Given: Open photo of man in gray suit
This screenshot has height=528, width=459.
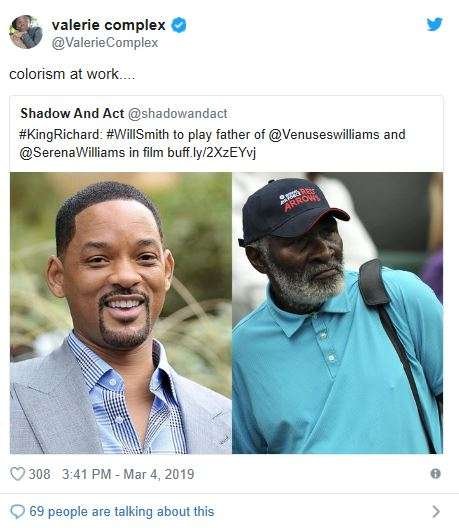Looking at the screenshot, I should (x=121, y=313).
